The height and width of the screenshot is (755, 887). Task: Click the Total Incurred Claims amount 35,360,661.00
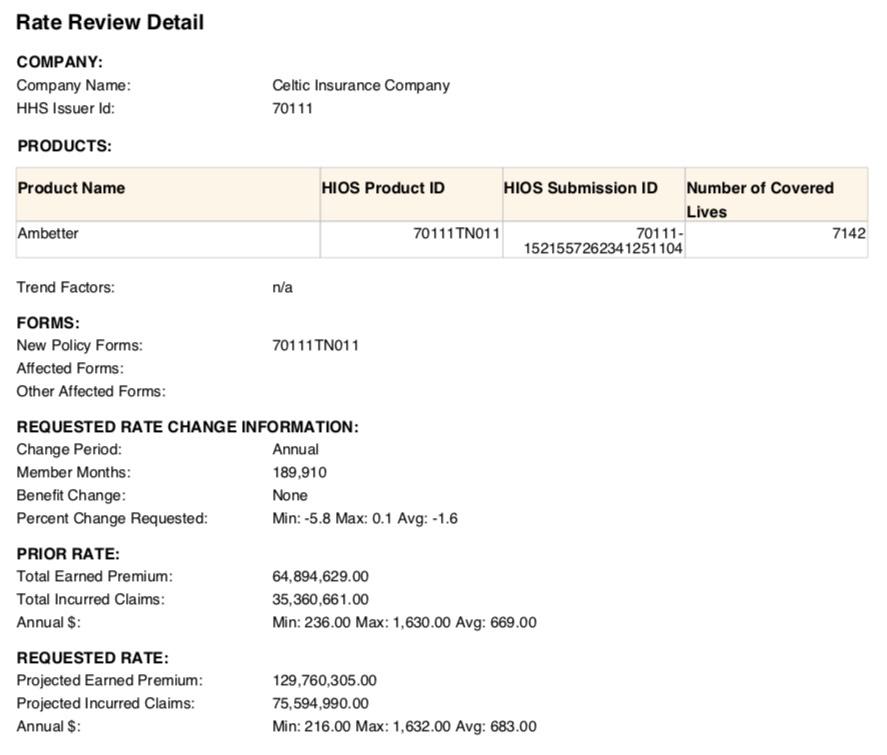320,599
